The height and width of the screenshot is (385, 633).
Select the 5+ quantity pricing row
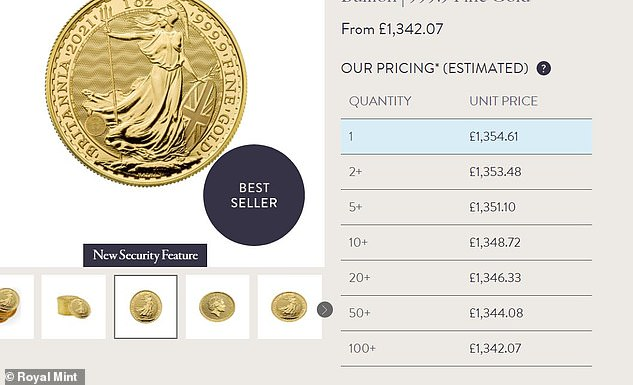(x=466, y=207)
